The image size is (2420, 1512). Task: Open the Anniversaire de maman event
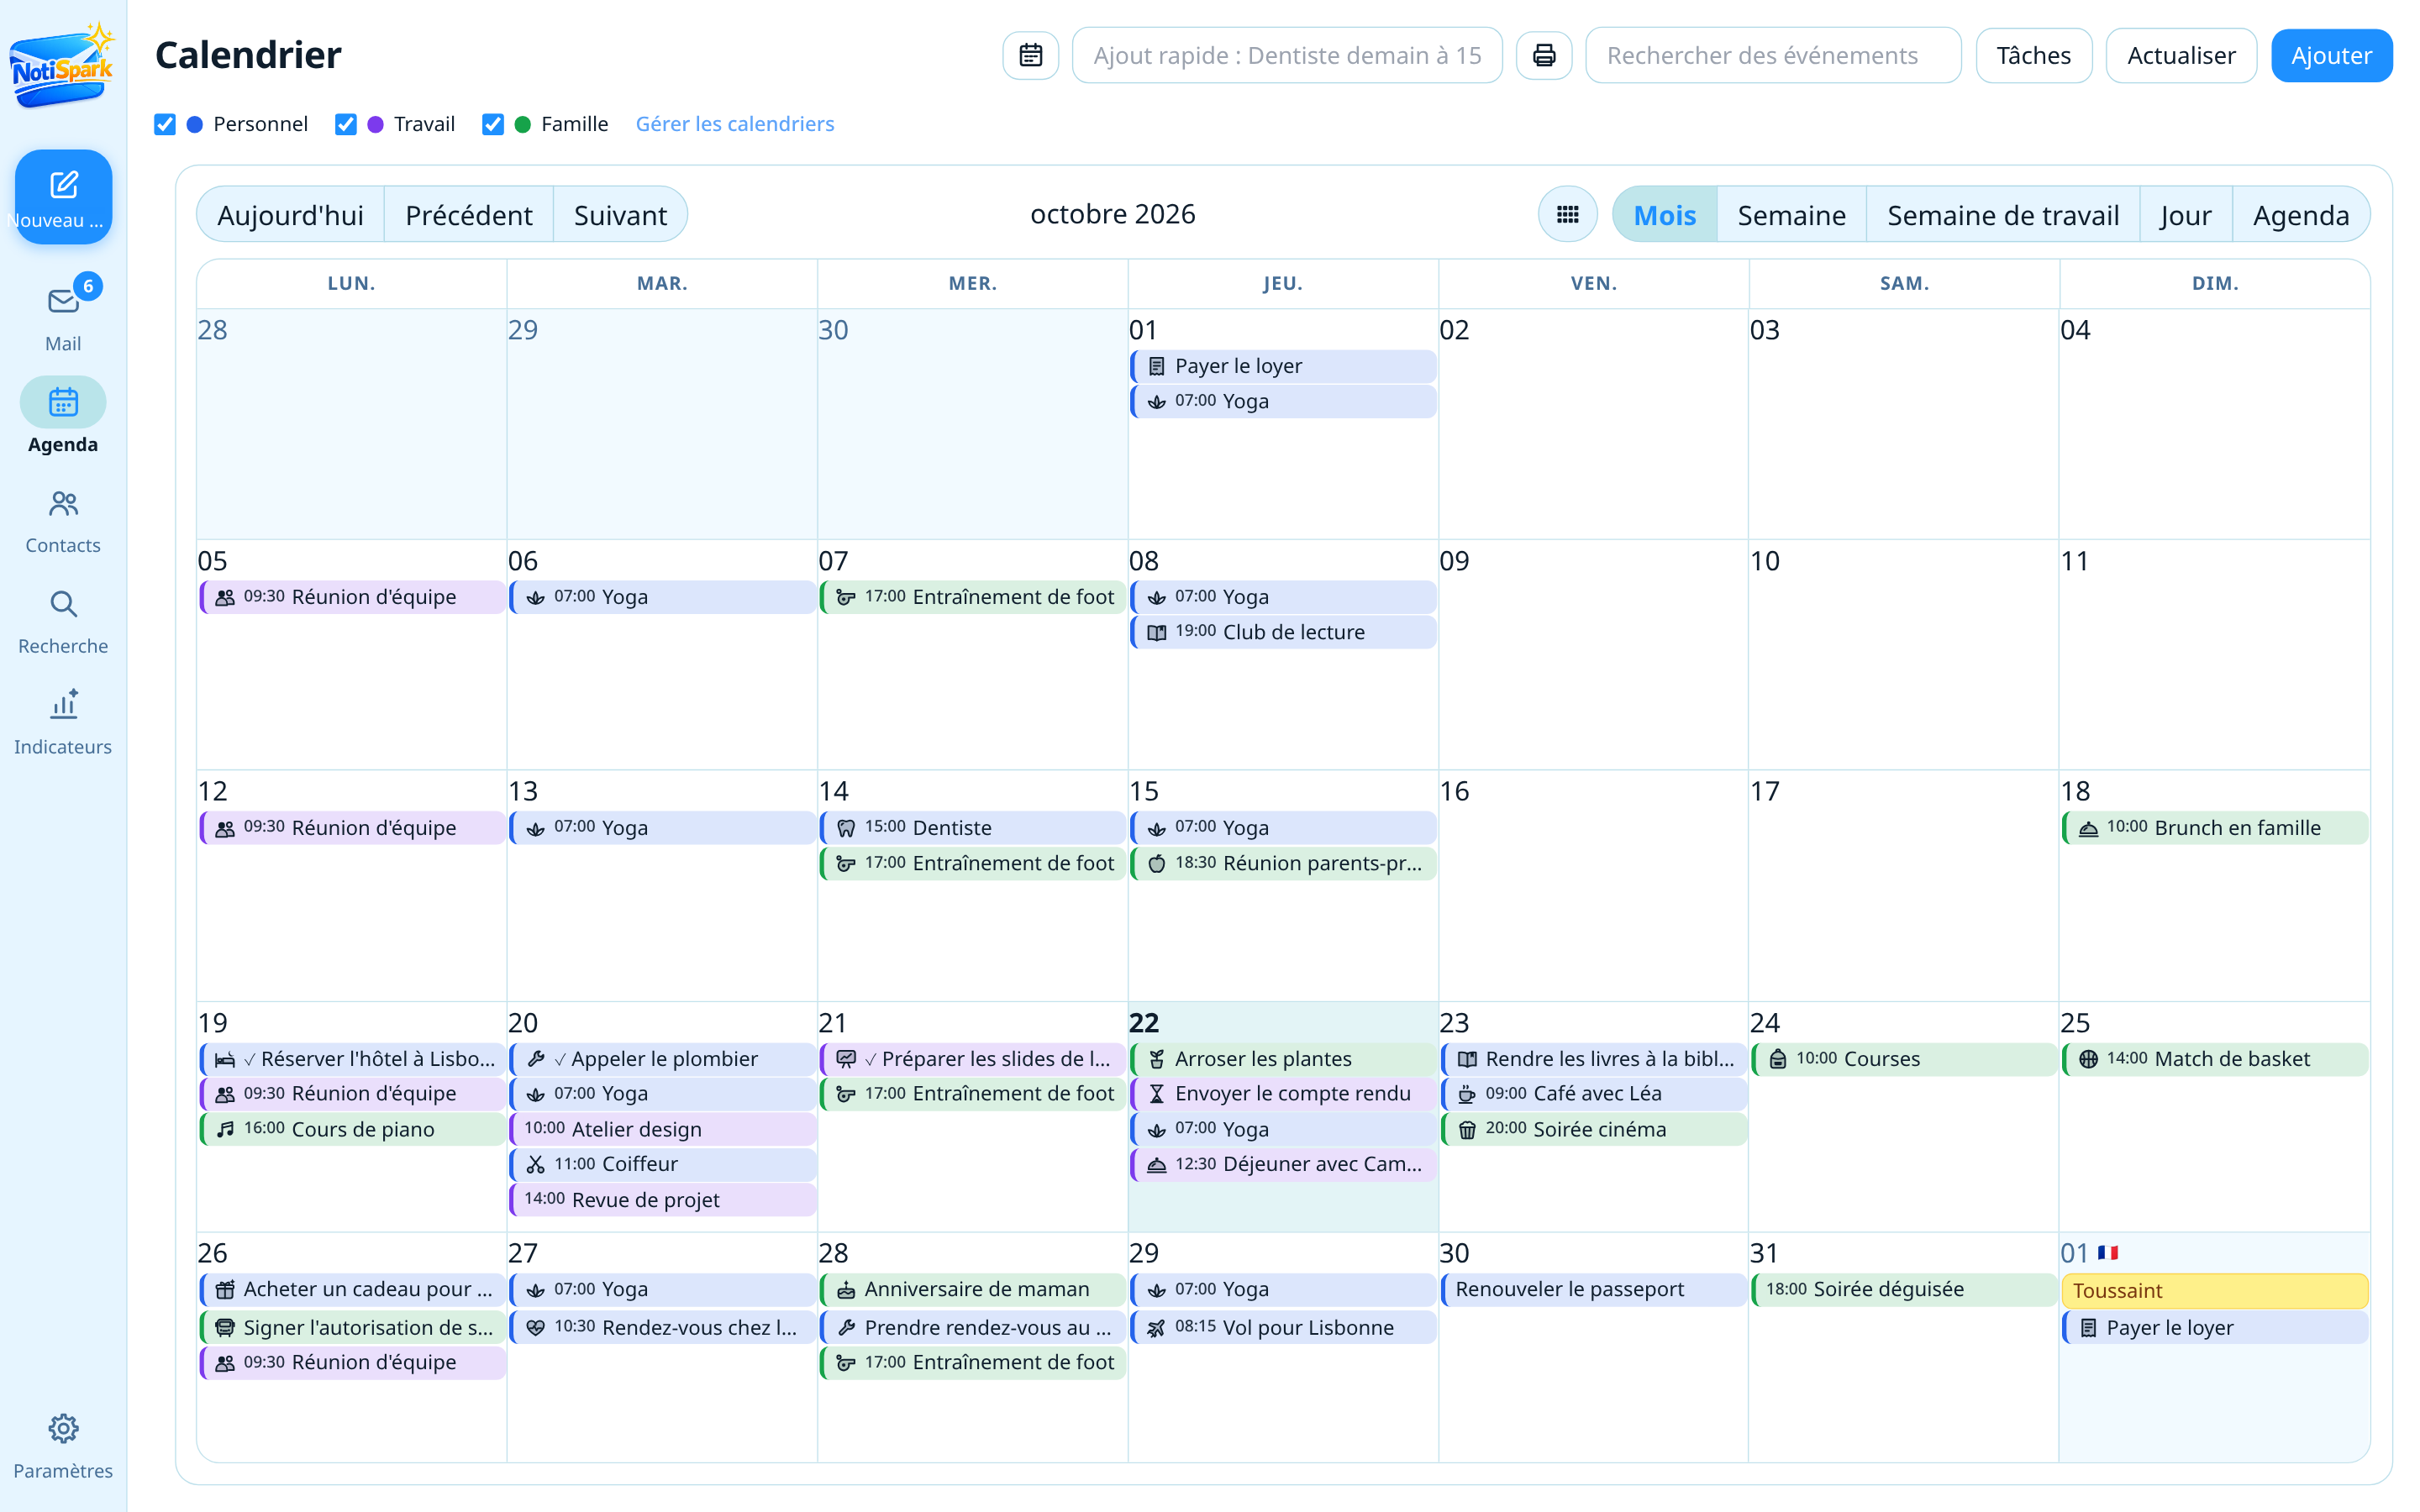click(x=973, y=1289)
